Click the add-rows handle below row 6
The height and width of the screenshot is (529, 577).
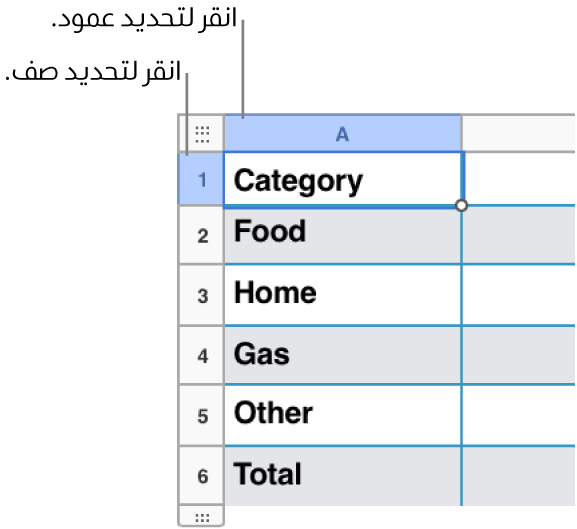[202, 517]
